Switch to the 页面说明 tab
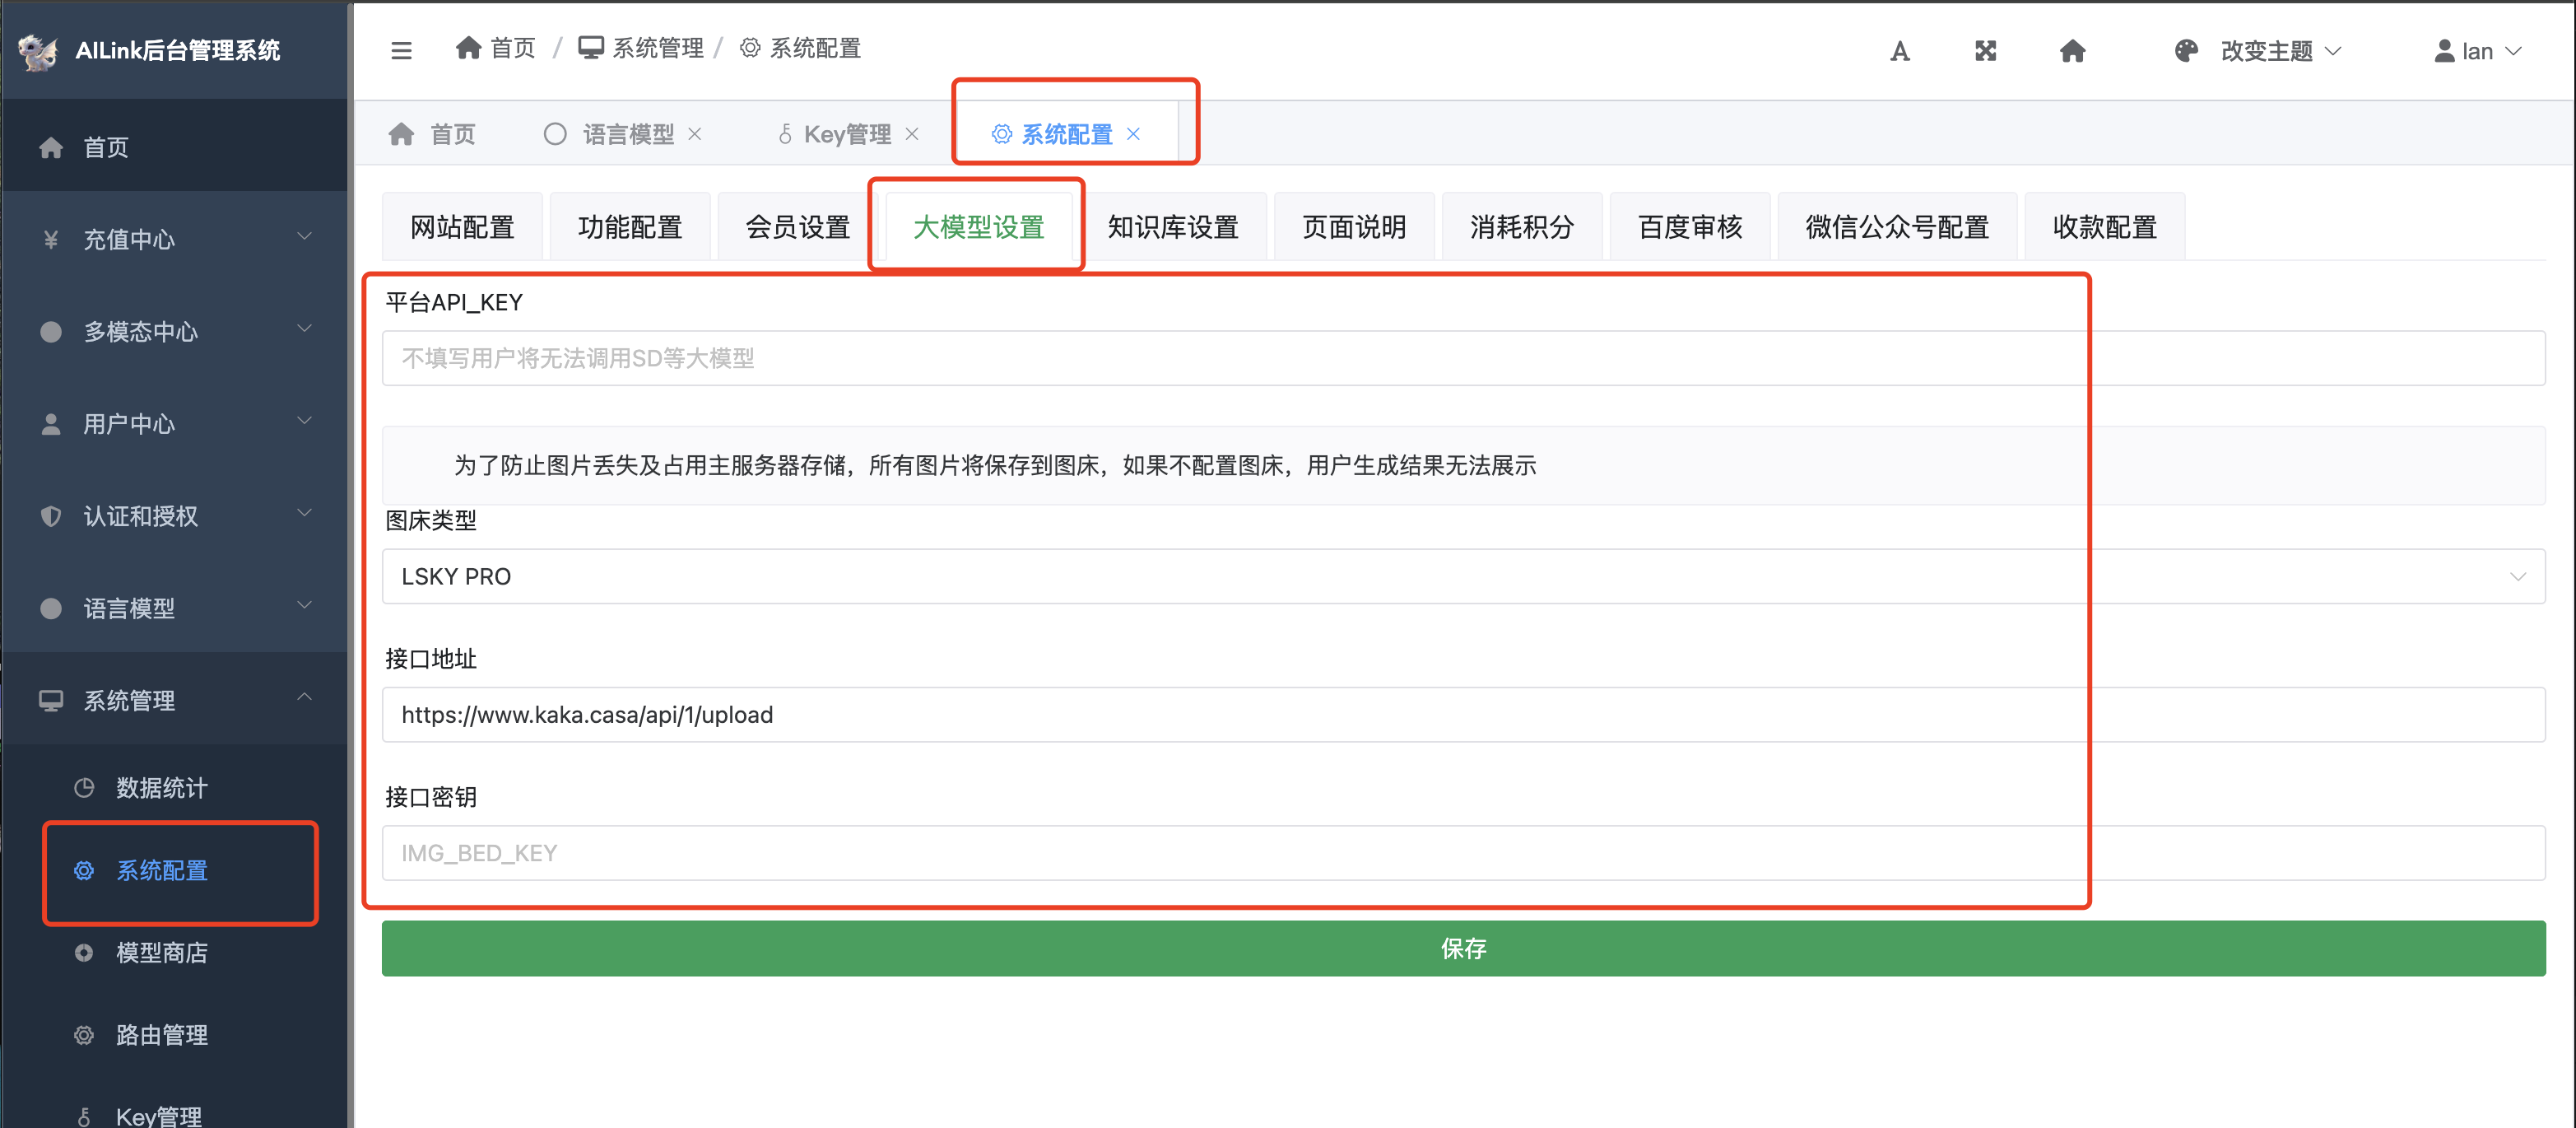This screenshot has width=2576, height=1128. (x=1354, y=227)
